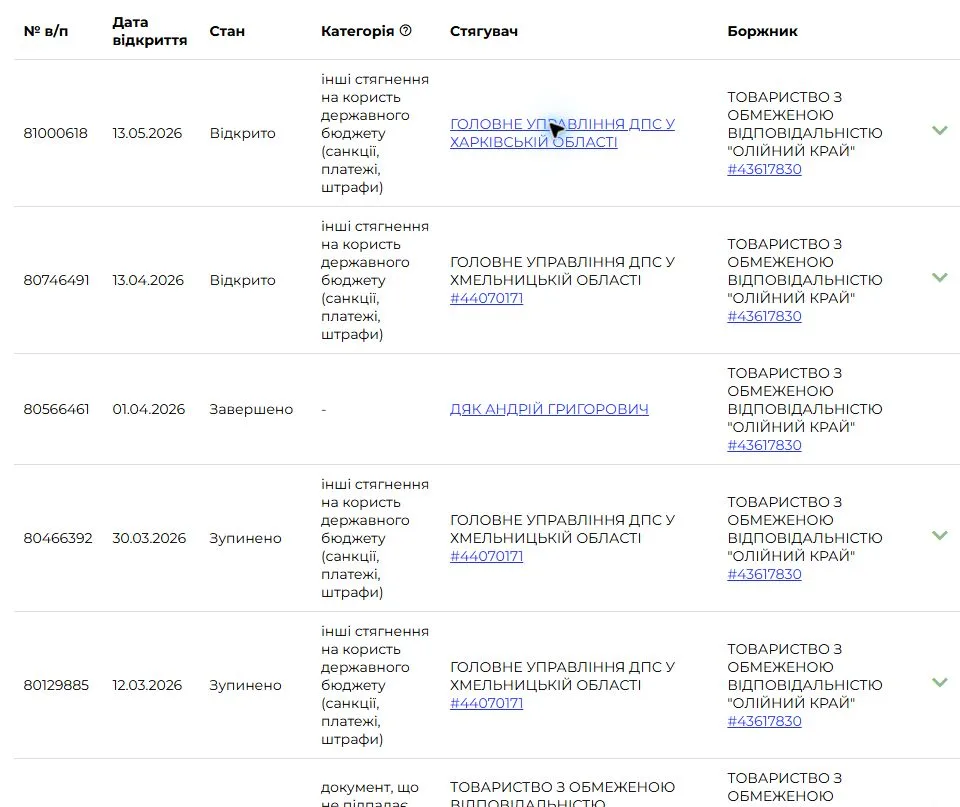Select proceeding number 80746491

56,280
